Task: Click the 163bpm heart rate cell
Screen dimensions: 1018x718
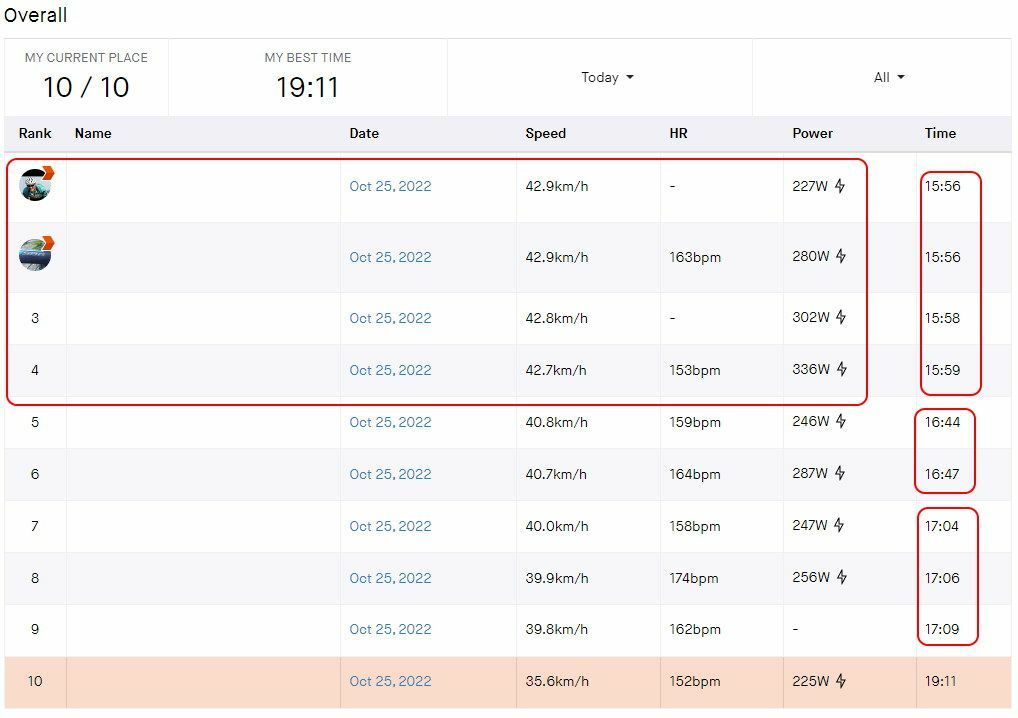Action: pos(695,257)
